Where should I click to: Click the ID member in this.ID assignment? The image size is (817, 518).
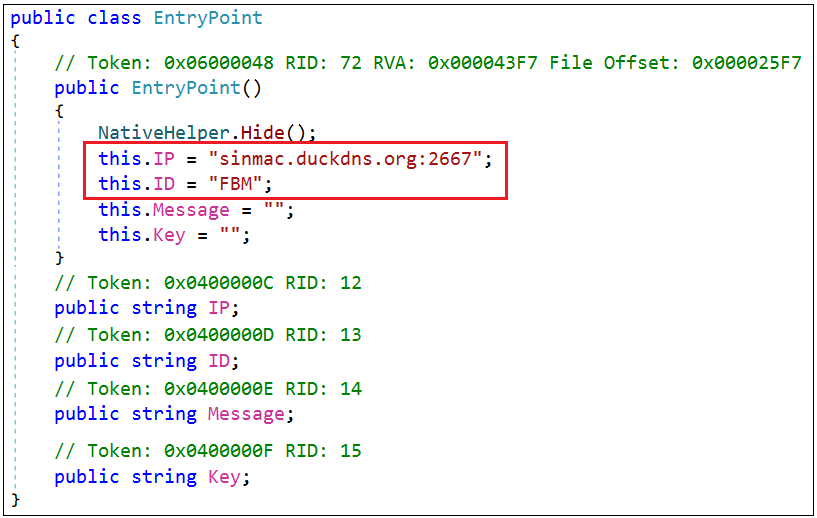[x=164, y=184]
